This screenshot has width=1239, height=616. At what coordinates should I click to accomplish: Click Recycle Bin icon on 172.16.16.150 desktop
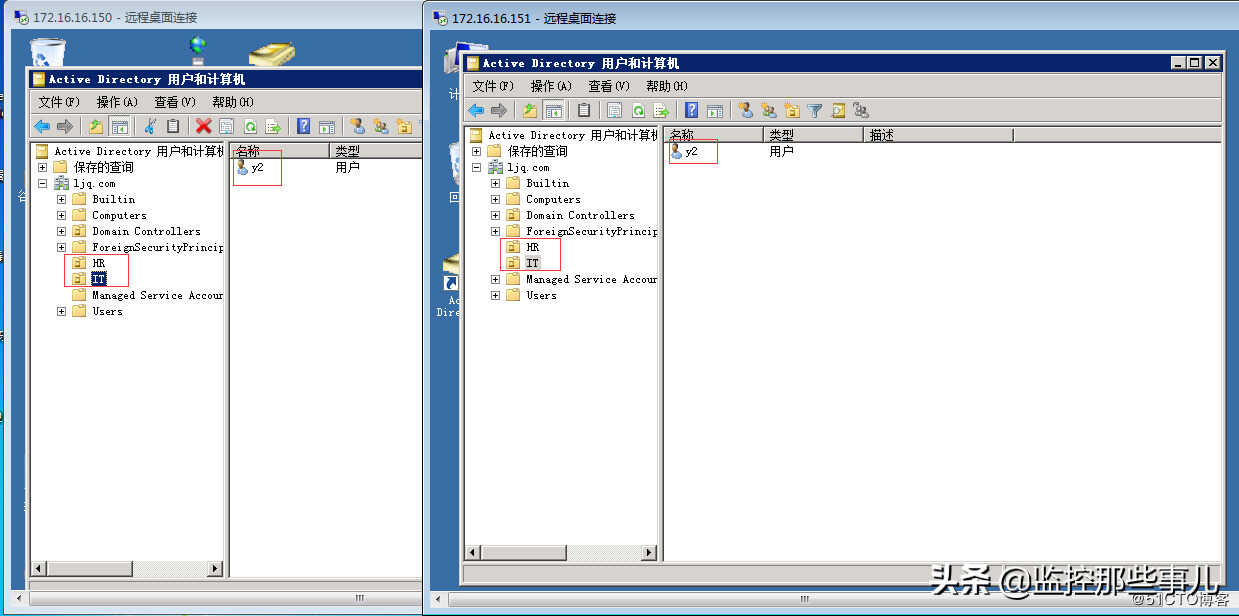coord(47,52)
